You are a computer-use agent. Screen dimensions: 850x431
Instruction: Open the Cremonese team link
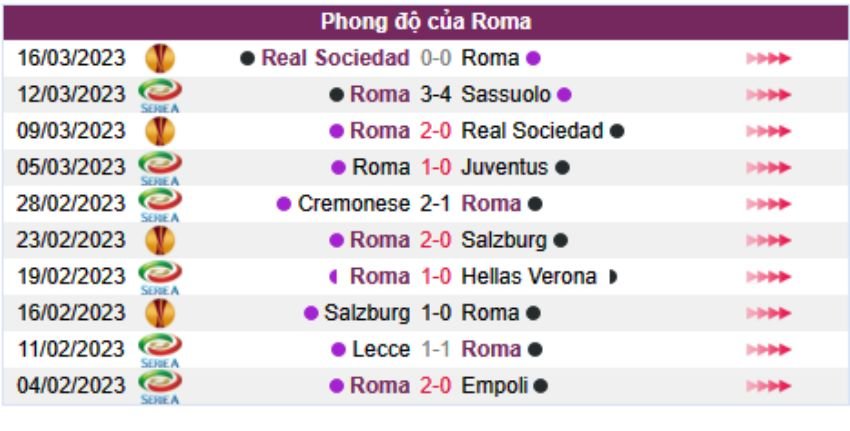(x=353, y=204)
